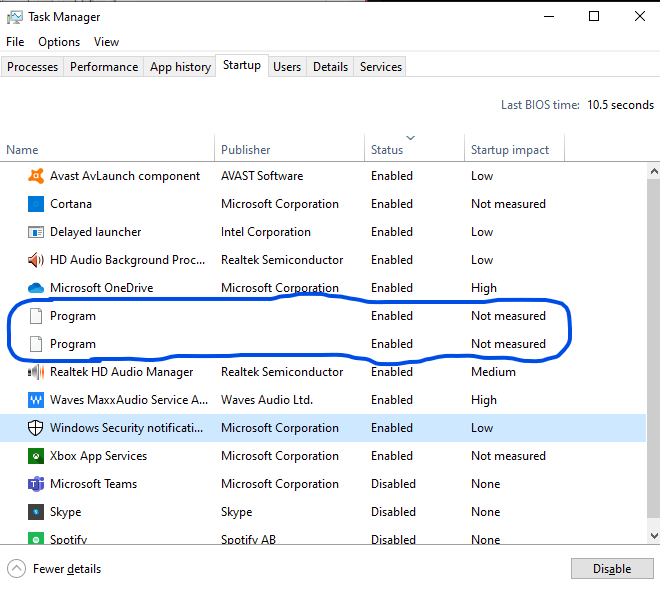The height and width of the screenshot is (590, 660).
Task: Click the second Program blank file icon
Action: click(x=36, y=344)
